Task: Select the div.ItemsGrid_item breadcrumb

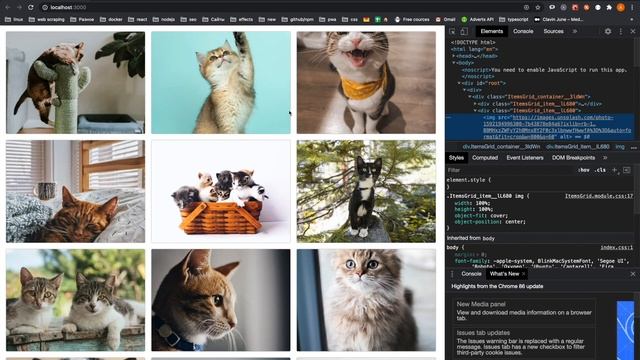Action: coord(578,147)
